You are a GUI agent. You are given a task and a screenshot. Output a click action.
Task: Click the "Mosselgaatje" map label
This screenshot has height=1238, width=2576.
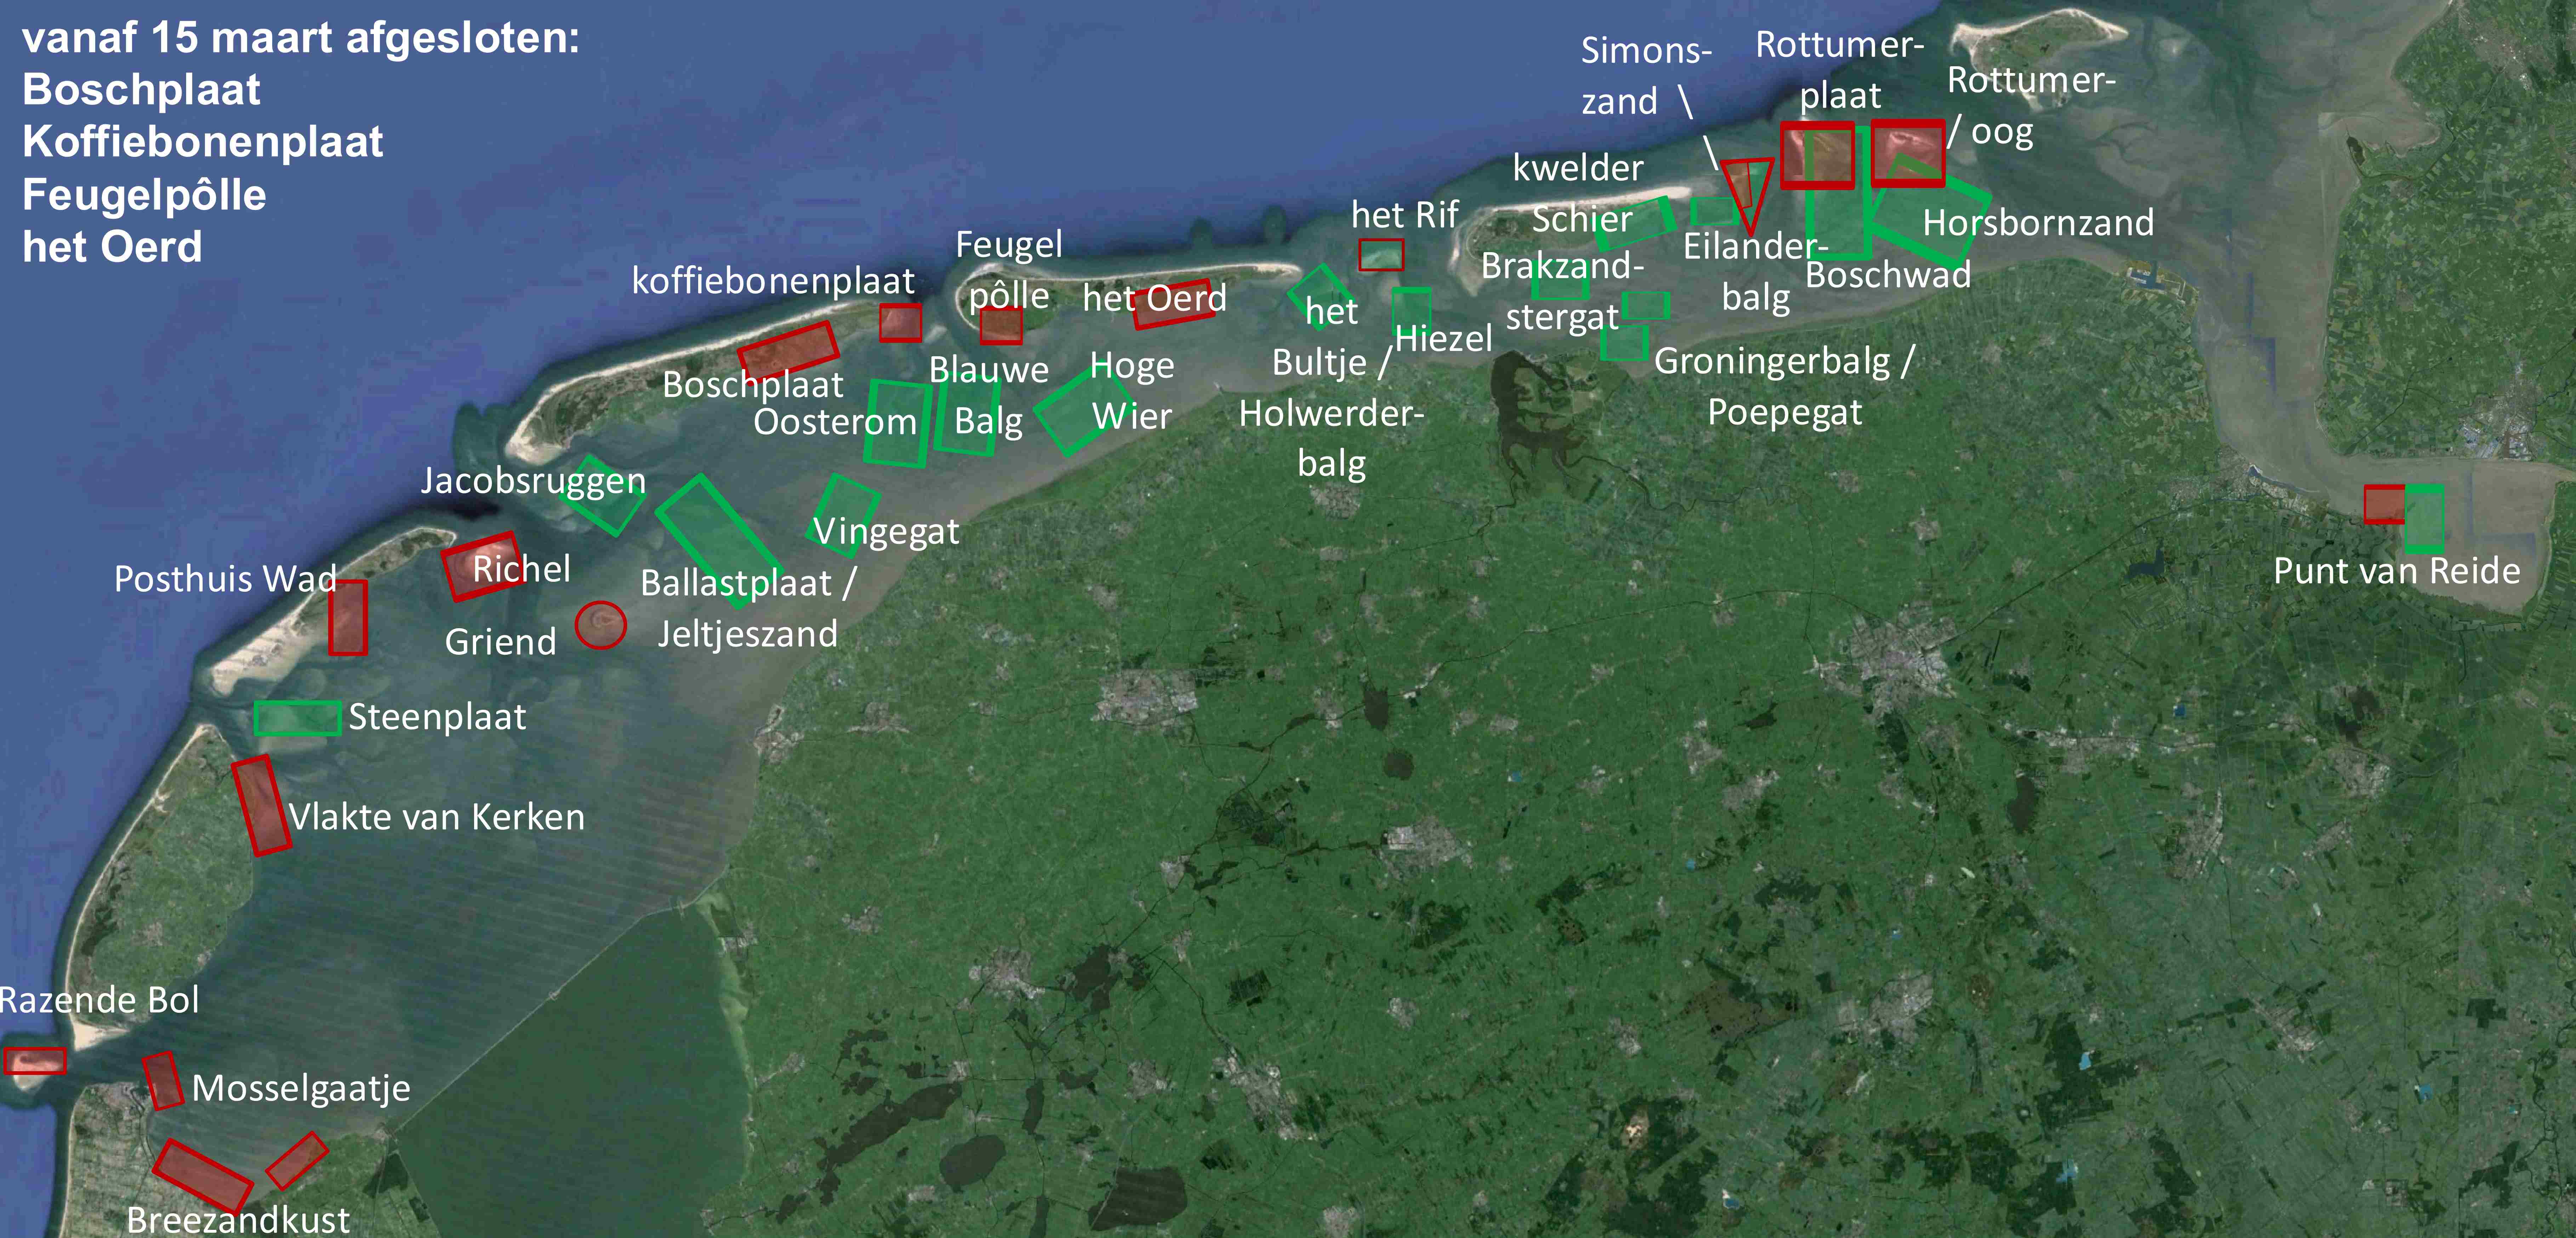pos(301,1088)
